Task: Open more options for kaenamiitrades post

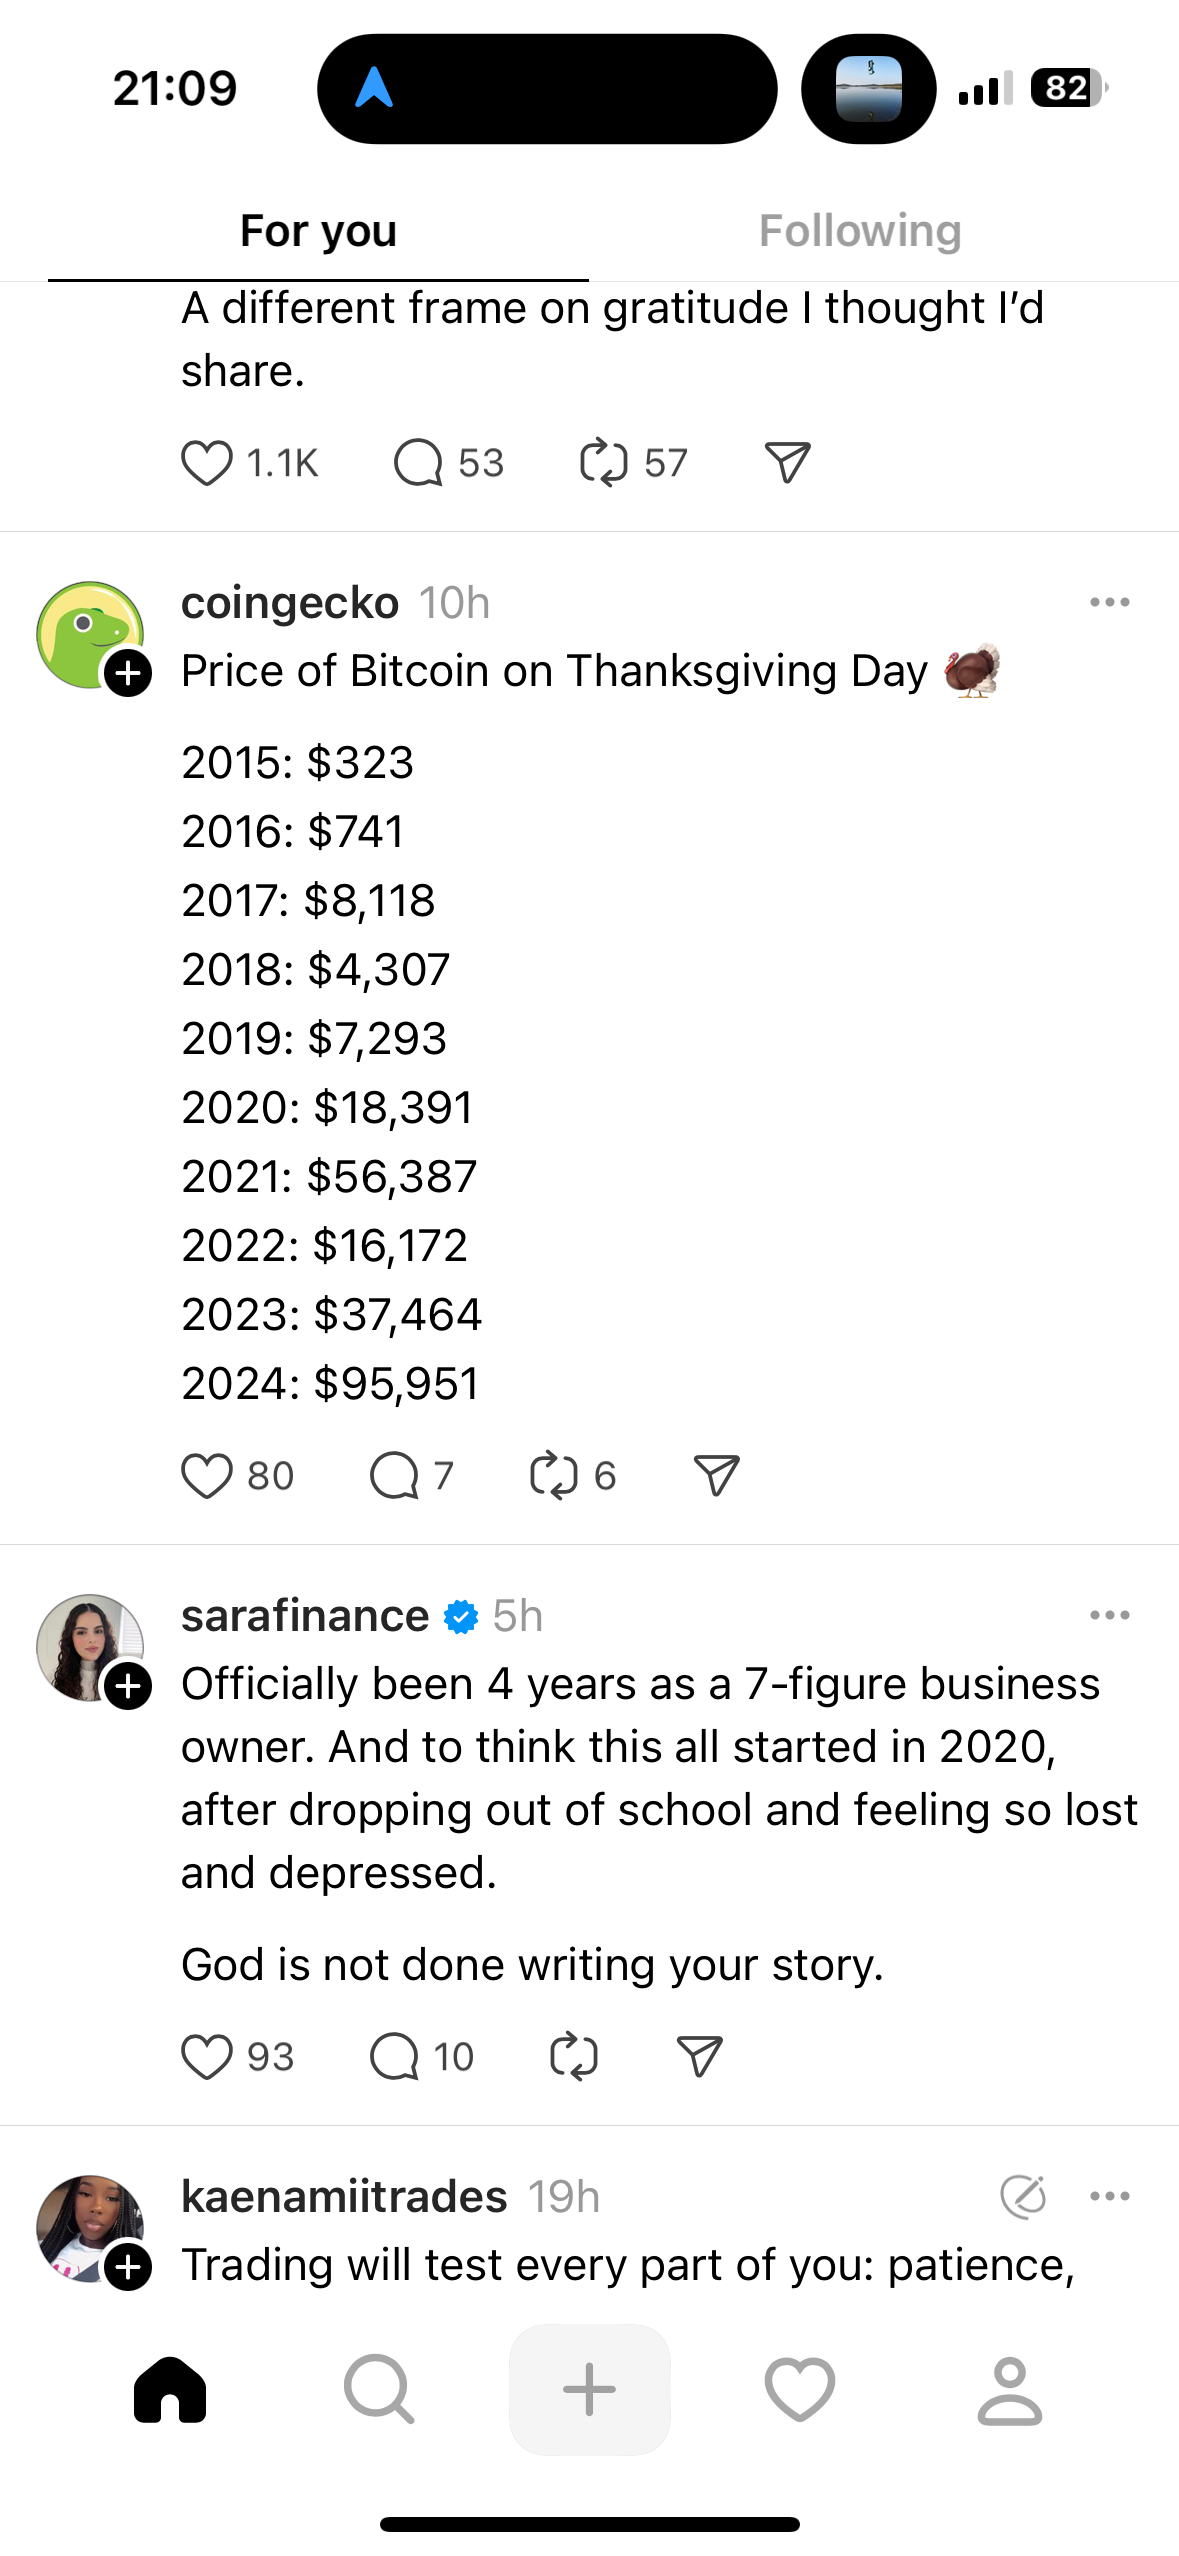Action: pos(1110,2196)
